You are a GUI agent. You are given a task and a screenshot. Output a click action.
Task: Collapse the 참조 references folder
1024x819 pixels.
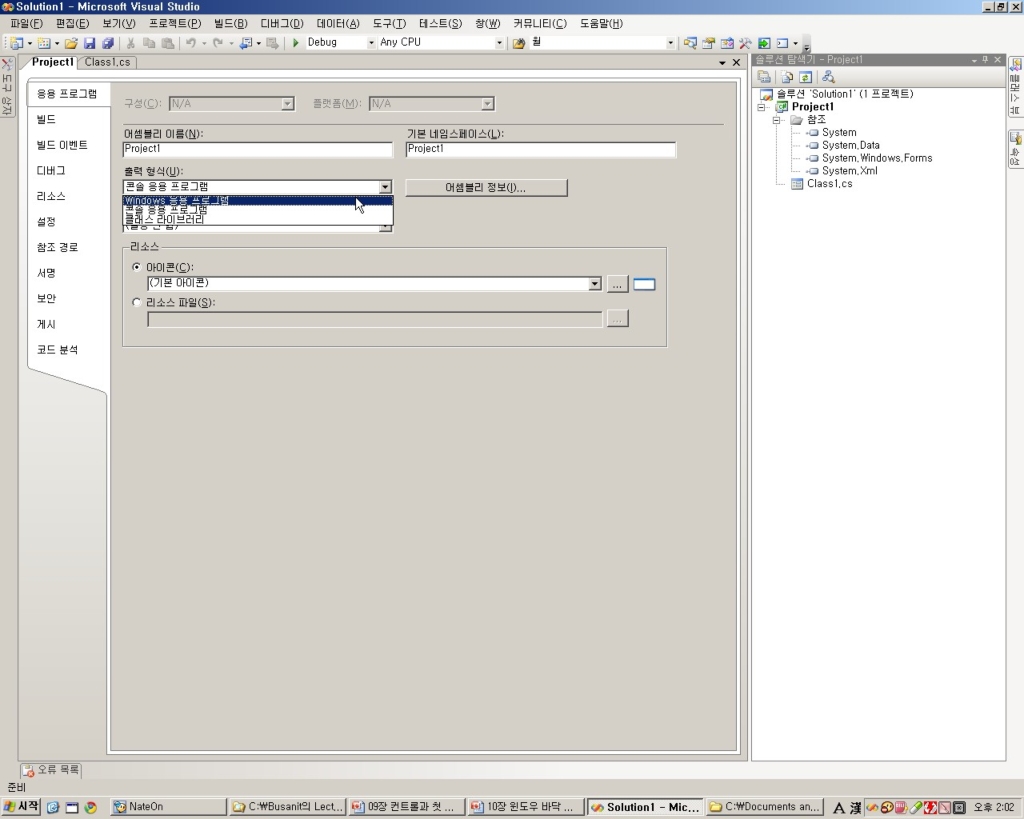coord(776,120)
